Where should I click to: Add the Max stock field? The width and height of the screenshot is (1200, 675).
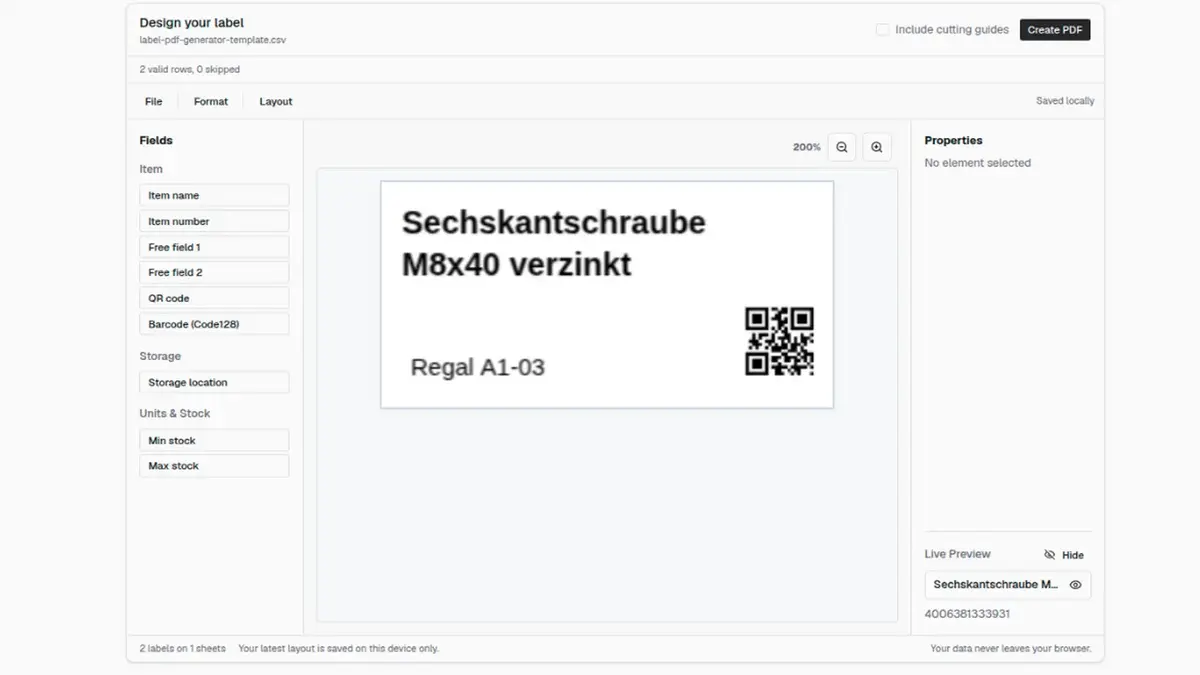(x=214, y=466)
